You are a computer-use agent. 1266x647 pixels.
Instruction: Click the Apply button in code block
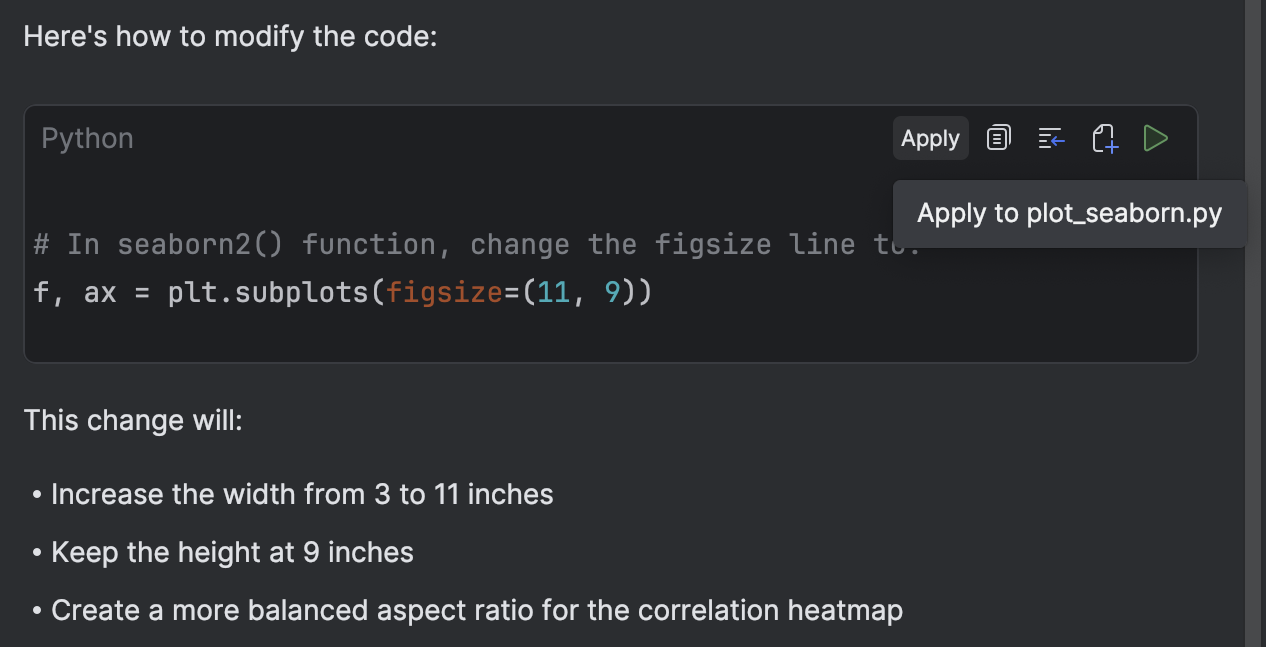[930, 138]
